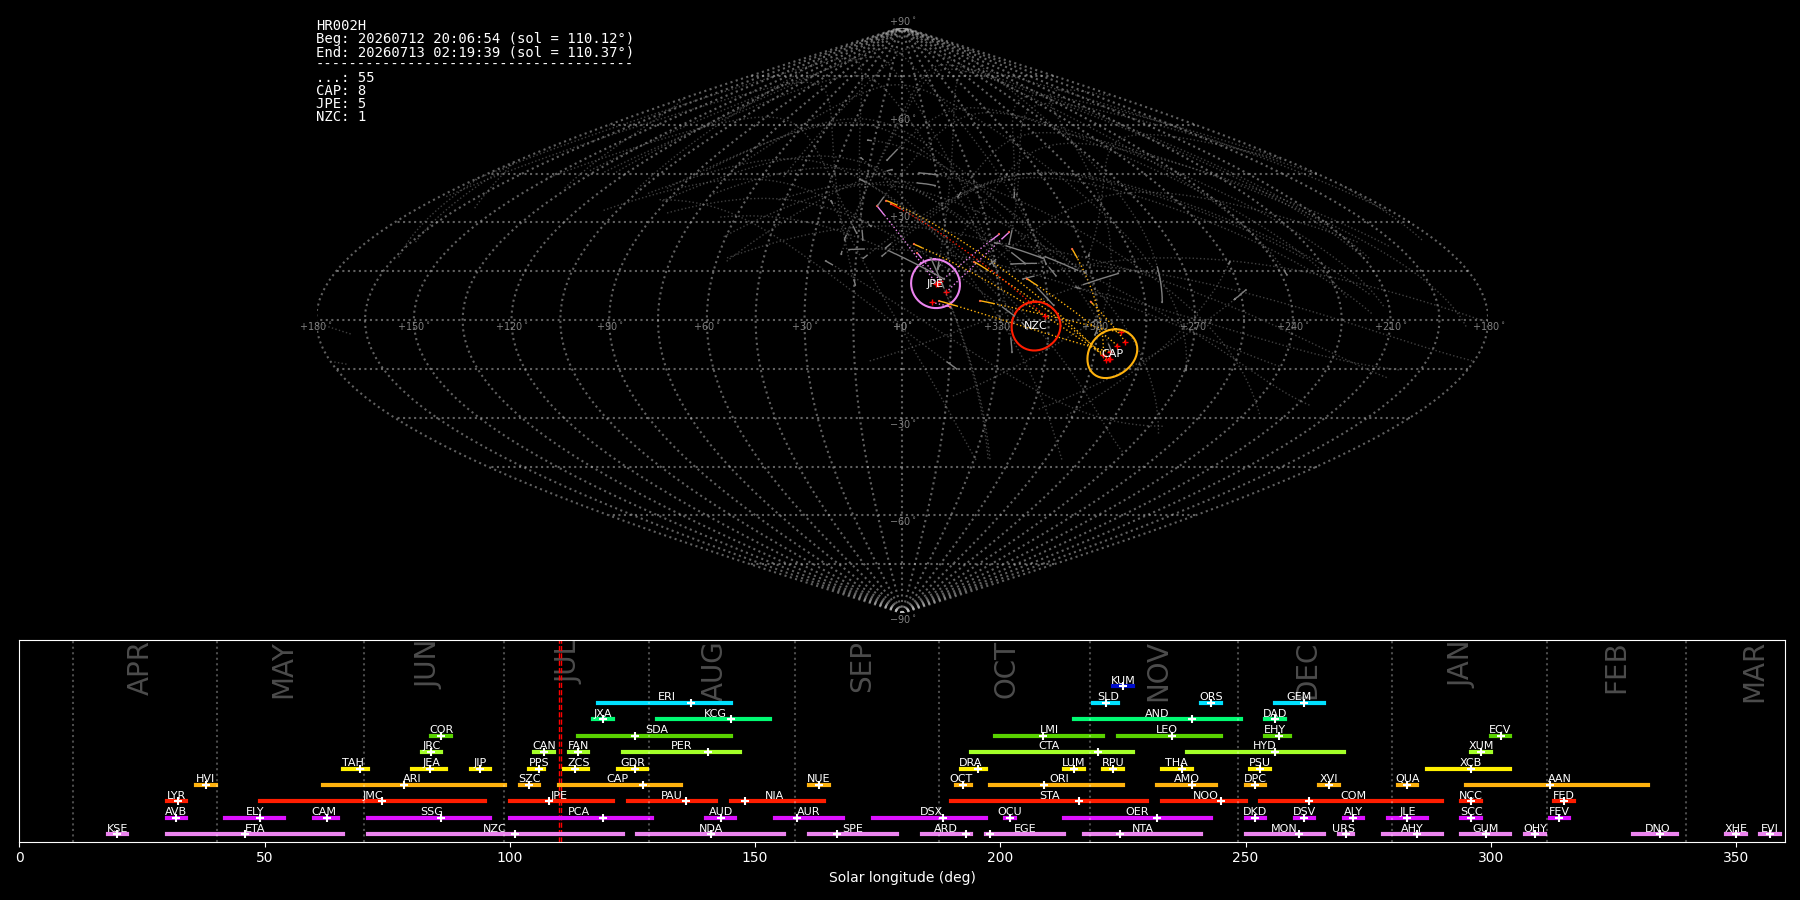The width and height of the screenshot is (1800, 900).
Task: Click the 'JPE: 5' count line
Action: pyautogui.click(x=341, y=103)
